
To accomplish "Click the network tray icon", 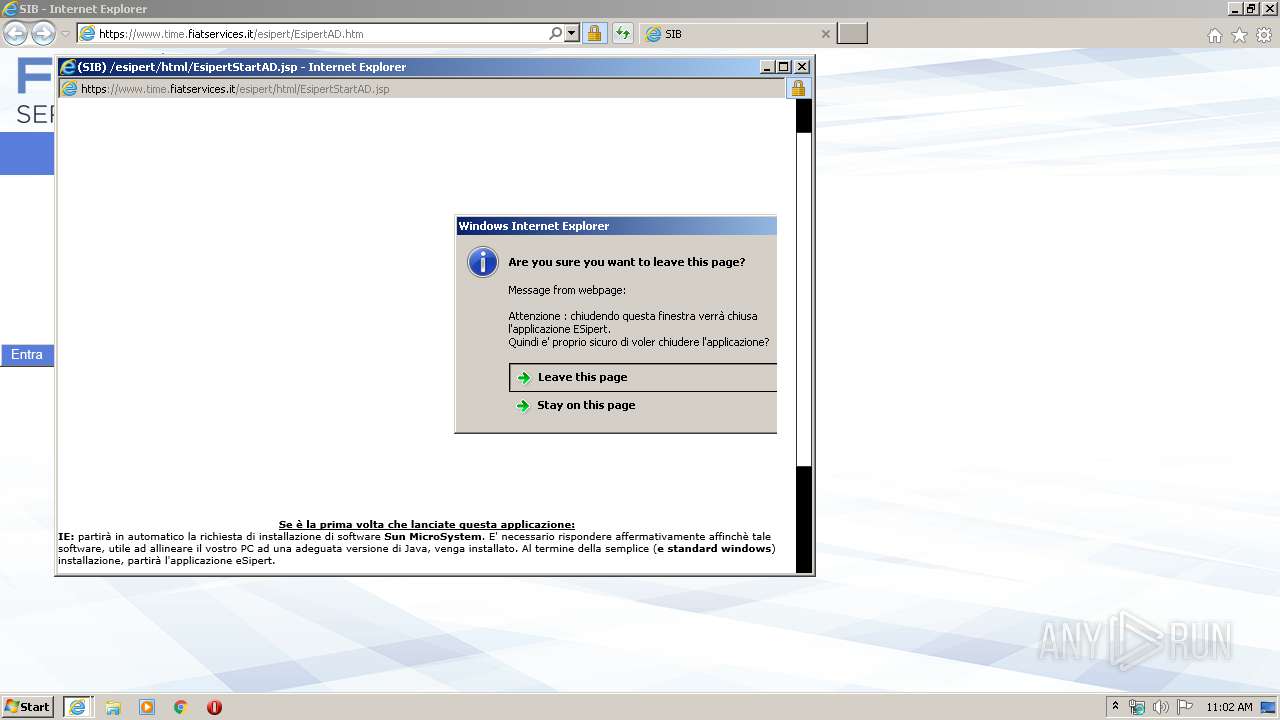I will (x=1137, y=707).
